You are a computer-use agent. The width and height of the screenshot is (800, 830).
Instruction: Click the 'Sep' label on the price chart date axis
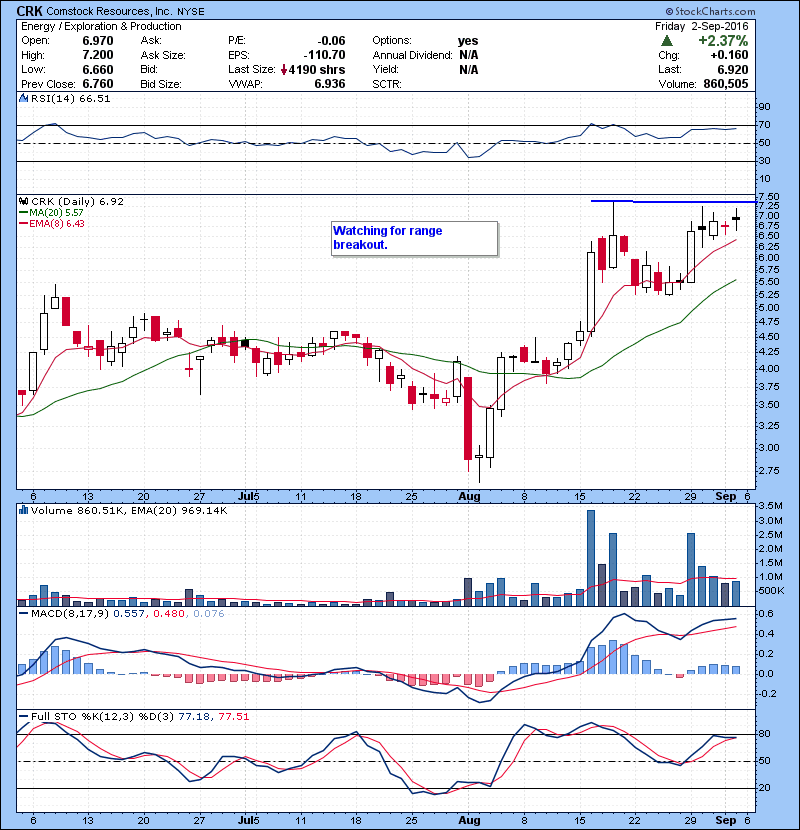pos(725,497)
